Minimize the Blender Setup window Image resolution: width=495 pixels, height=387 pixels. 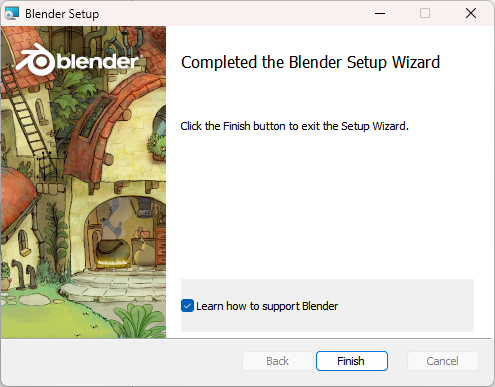click(380, 13)
